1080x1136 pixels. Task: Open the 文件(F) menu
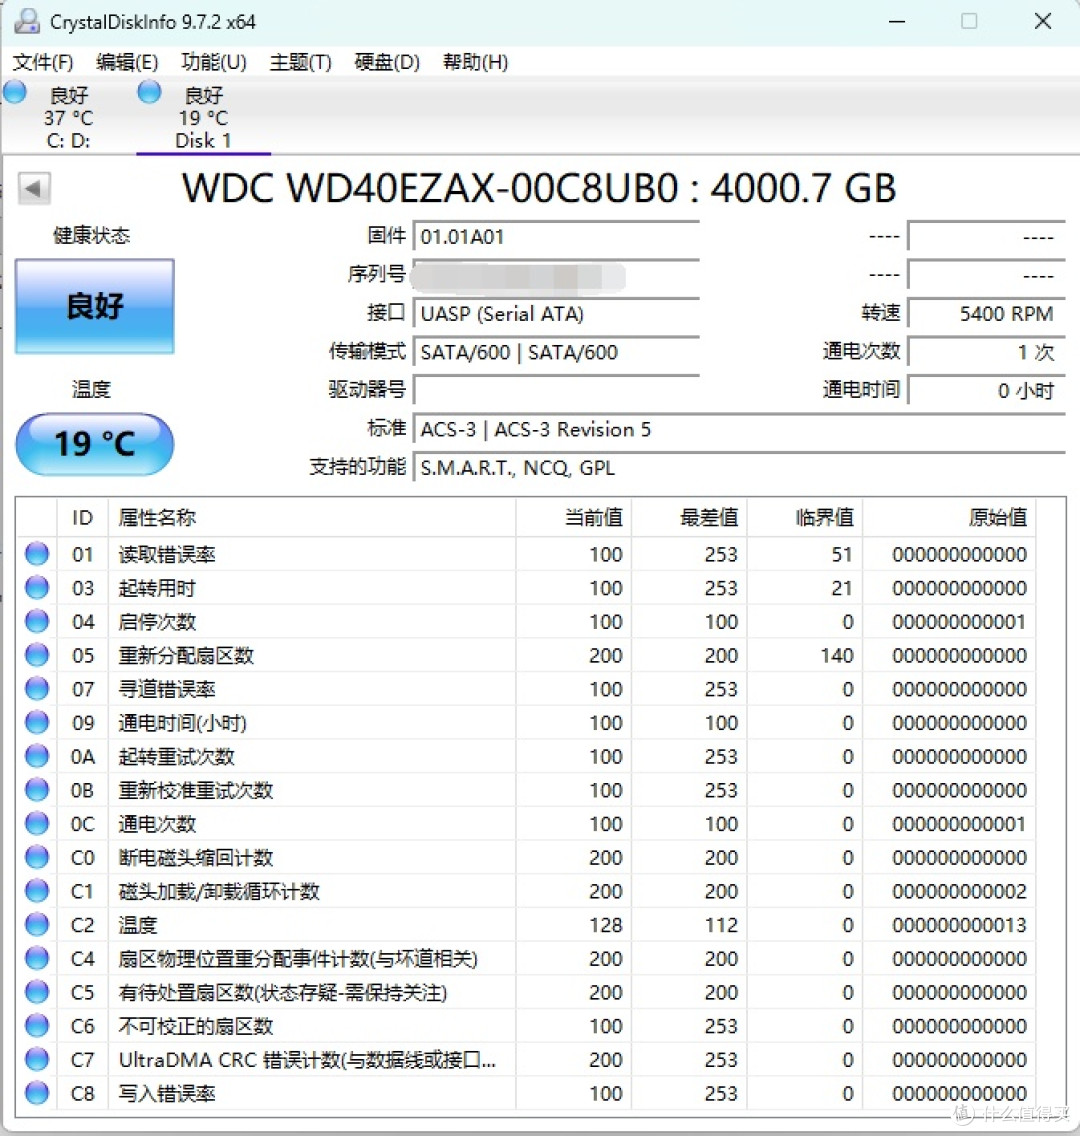[x=43, y=62]
